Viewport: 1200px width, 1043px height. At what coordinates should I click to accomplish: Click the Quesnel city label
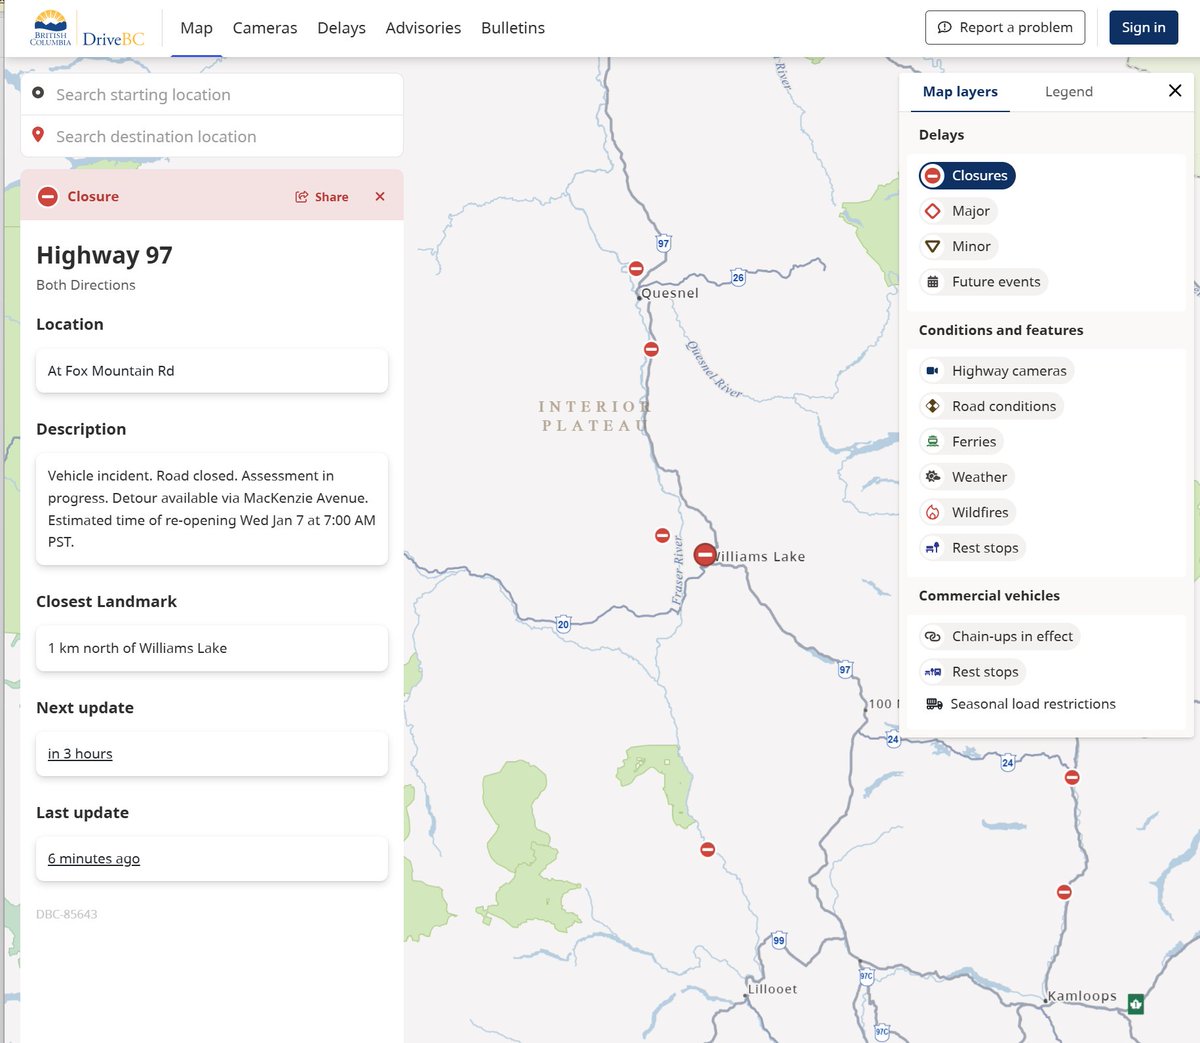click(670, 293)
